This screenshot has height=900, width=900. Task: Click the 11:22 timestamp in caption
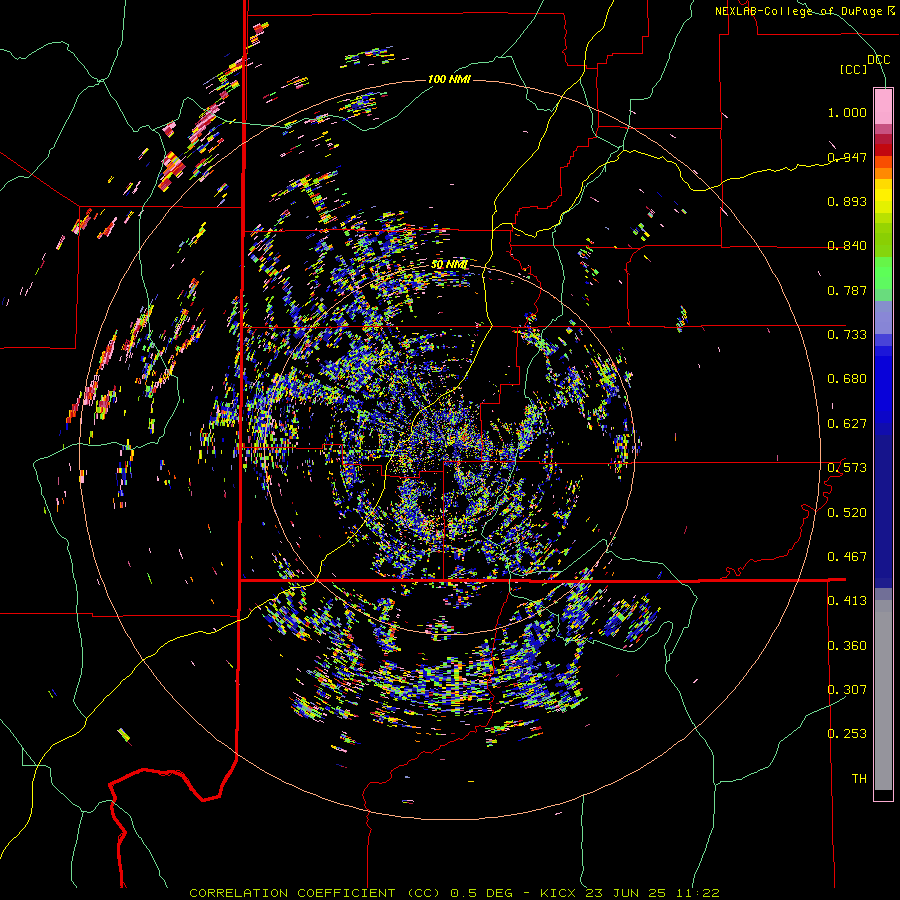coord(697,893)
